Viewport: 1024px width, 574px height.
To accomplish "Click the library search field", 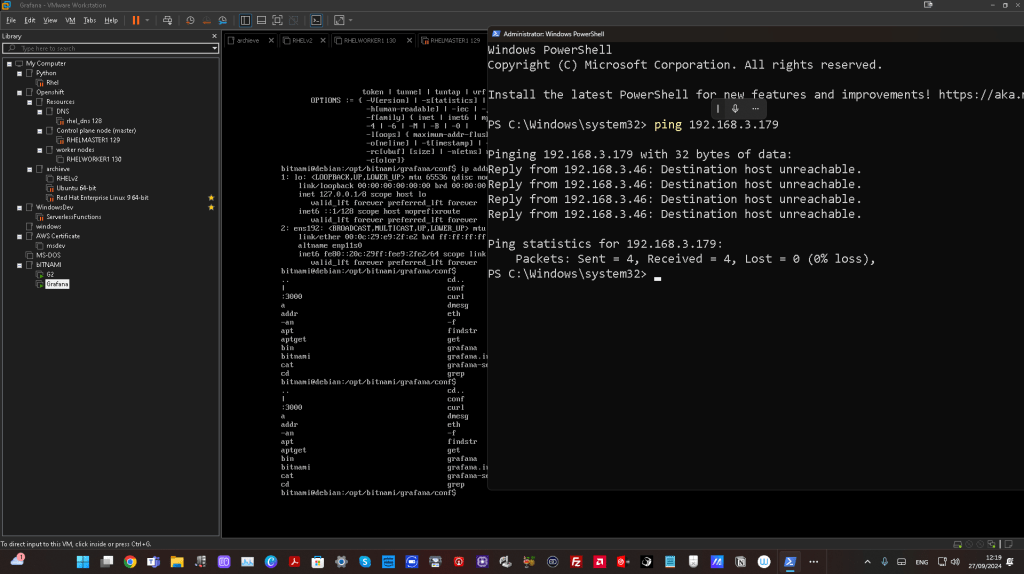I will click(108, 48).
